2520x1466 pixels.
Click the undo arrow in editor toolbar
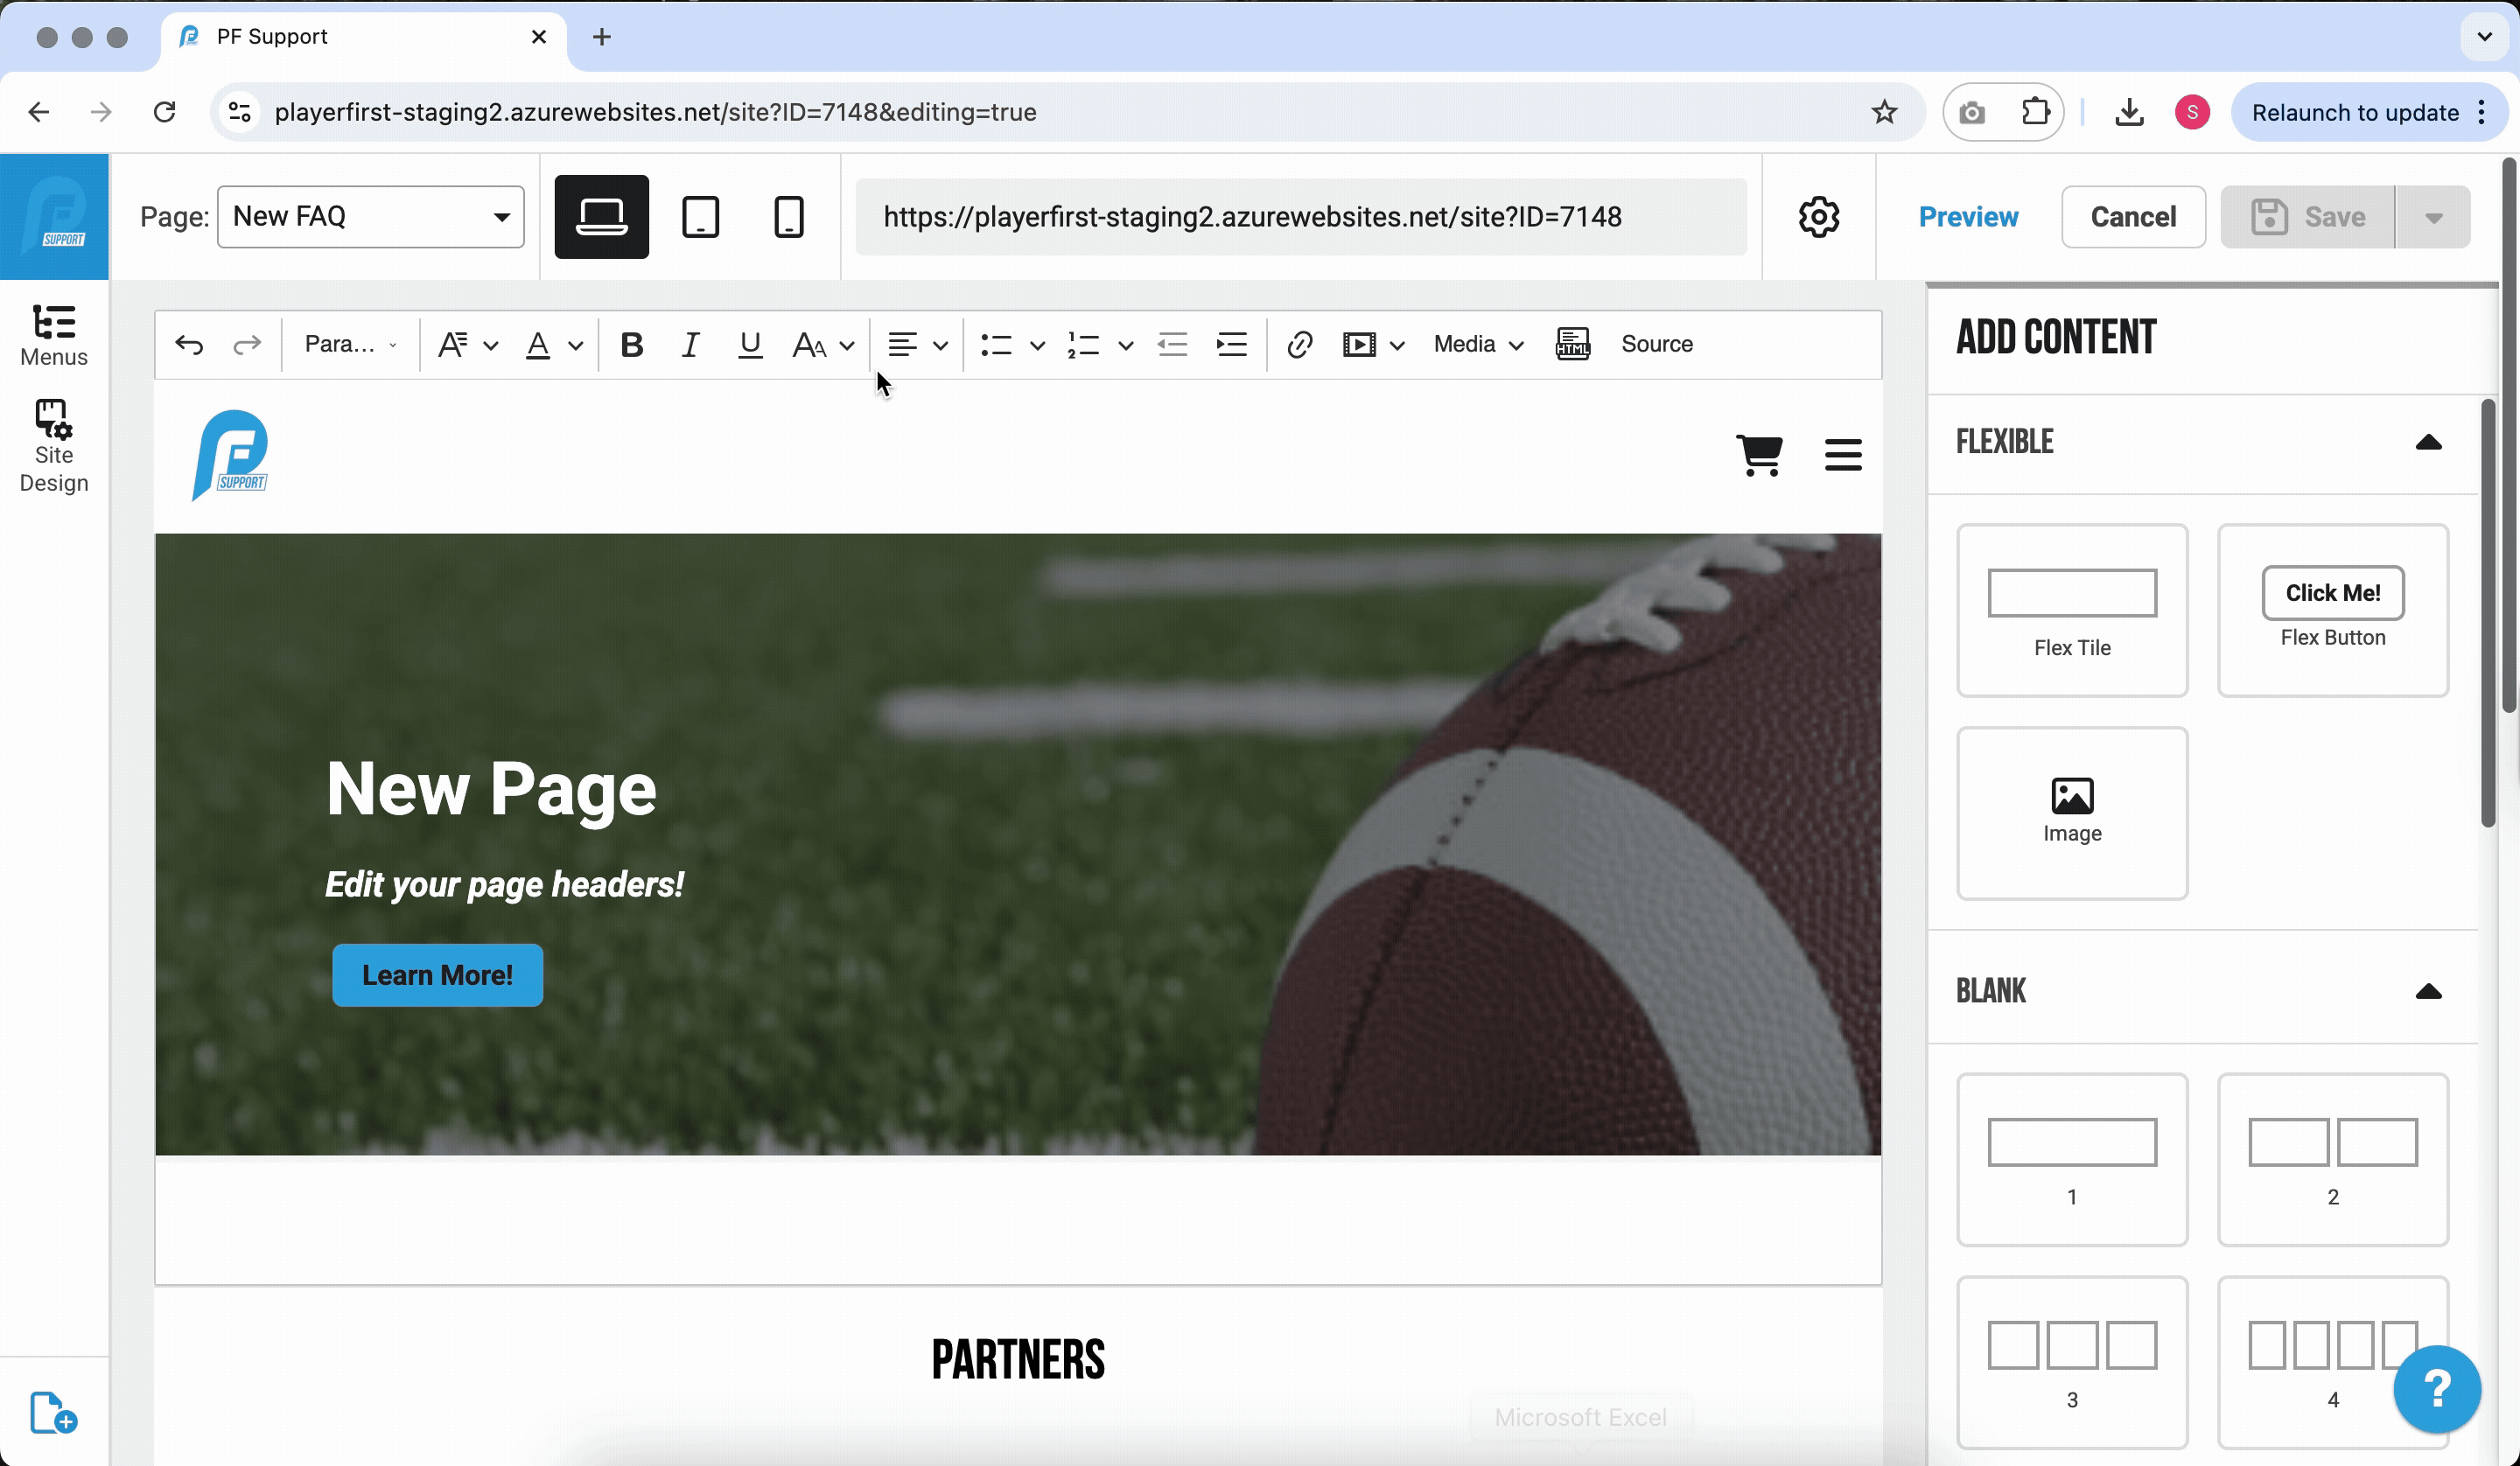[x=189, y=345]
